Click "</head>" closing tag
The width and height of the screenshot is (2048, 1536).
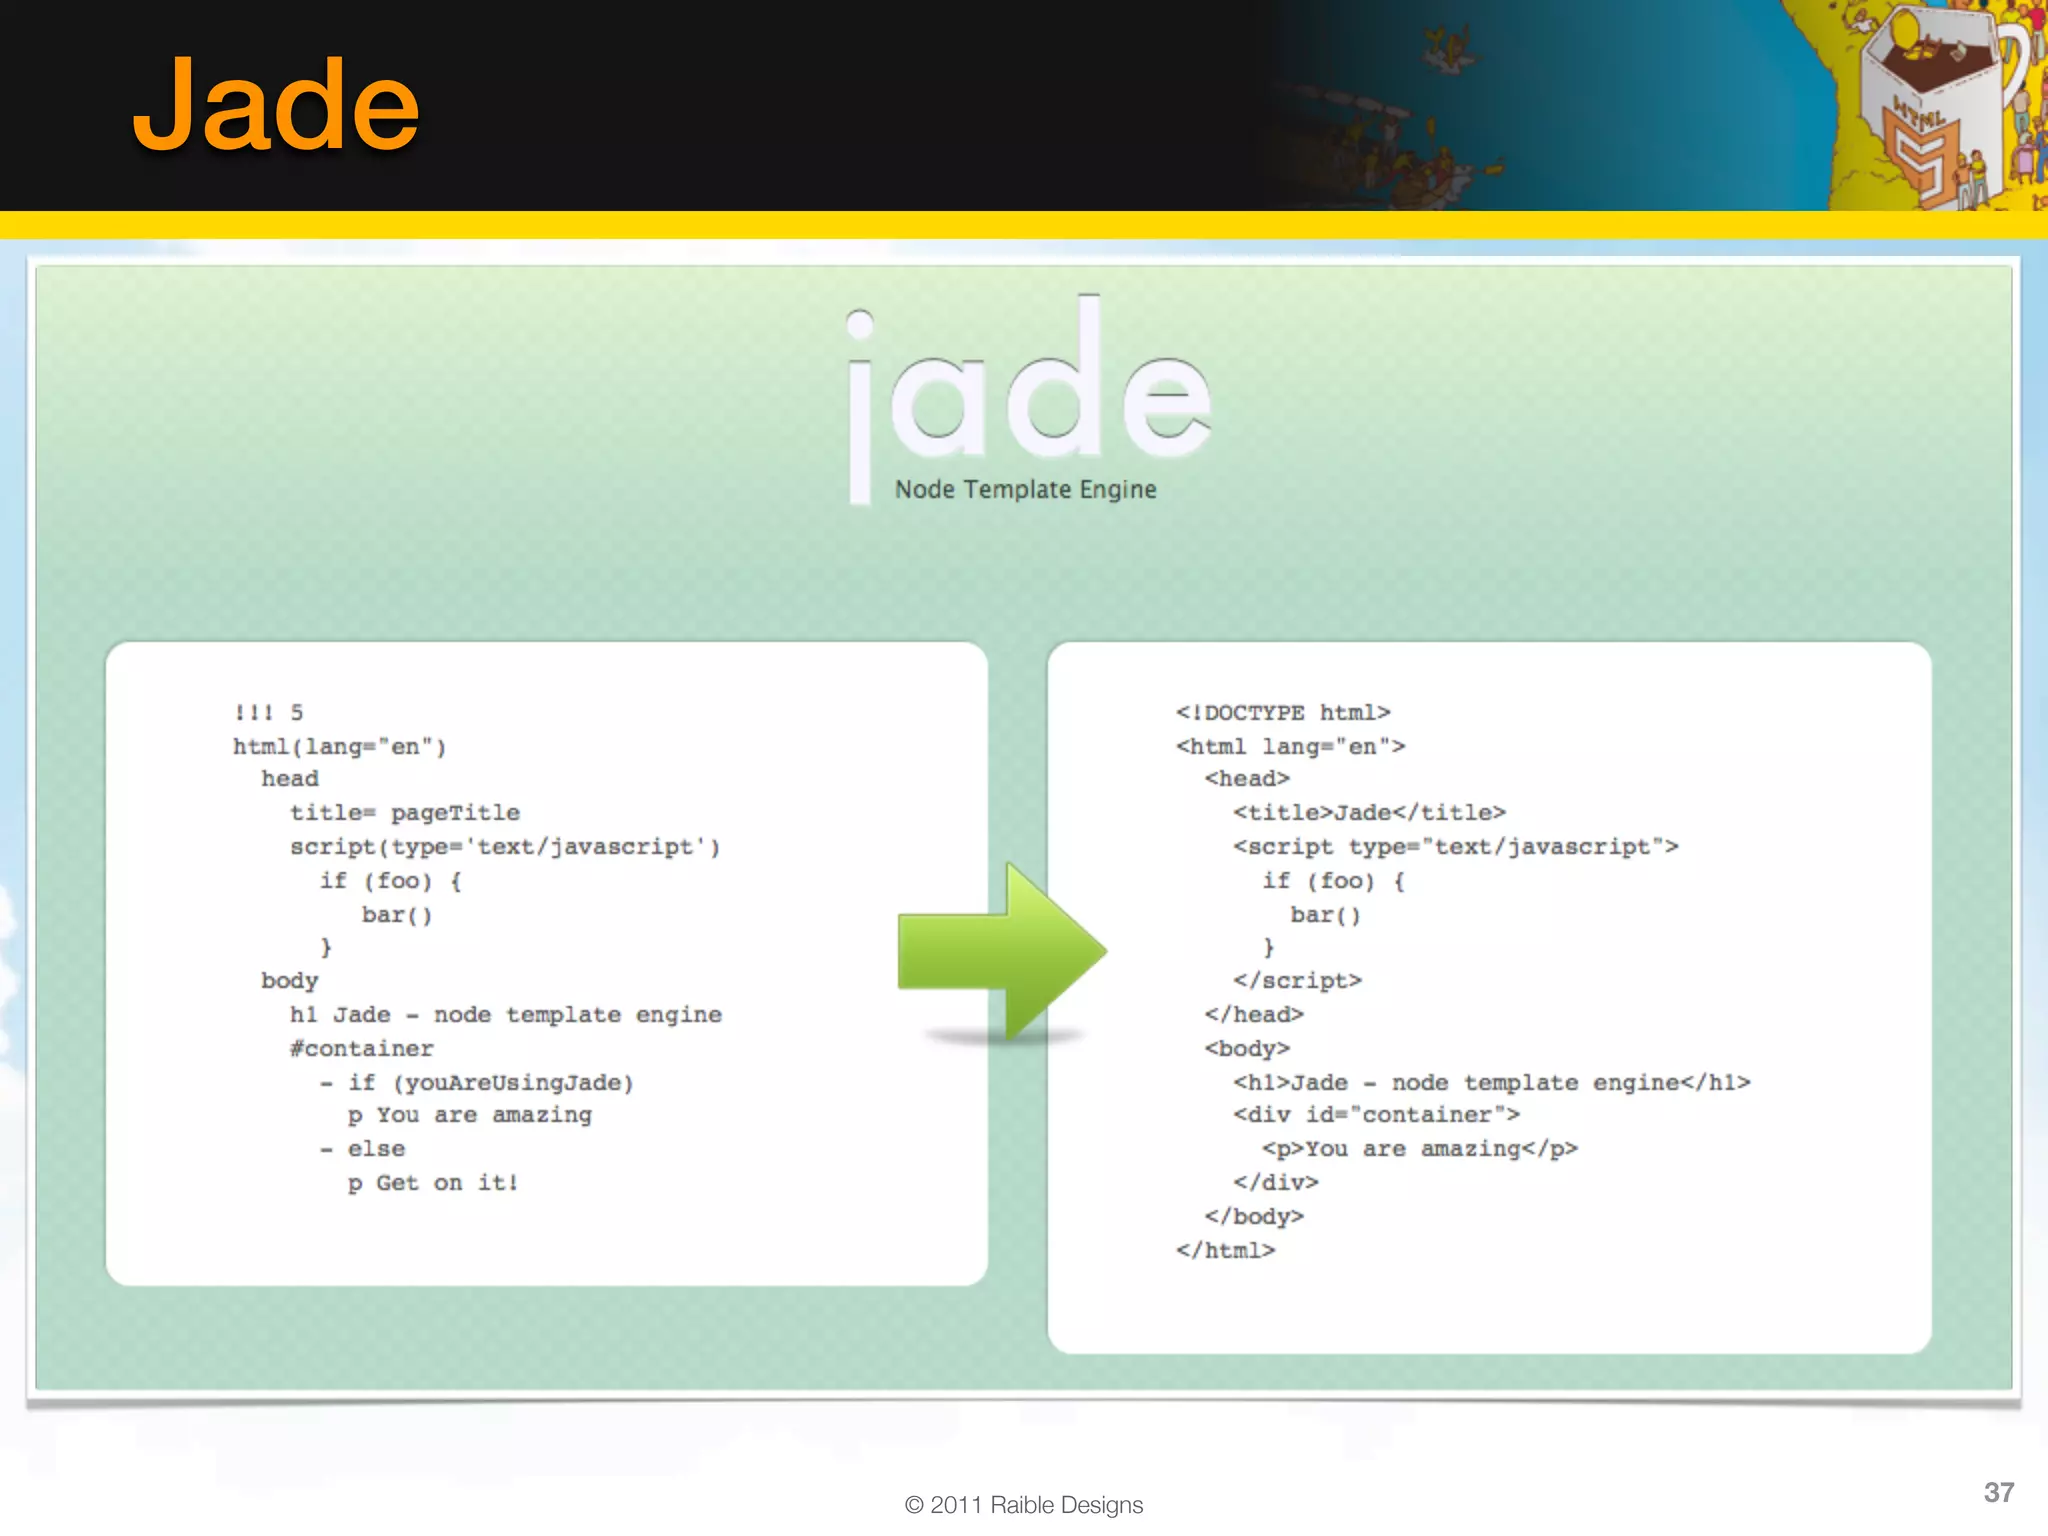1254,1014
